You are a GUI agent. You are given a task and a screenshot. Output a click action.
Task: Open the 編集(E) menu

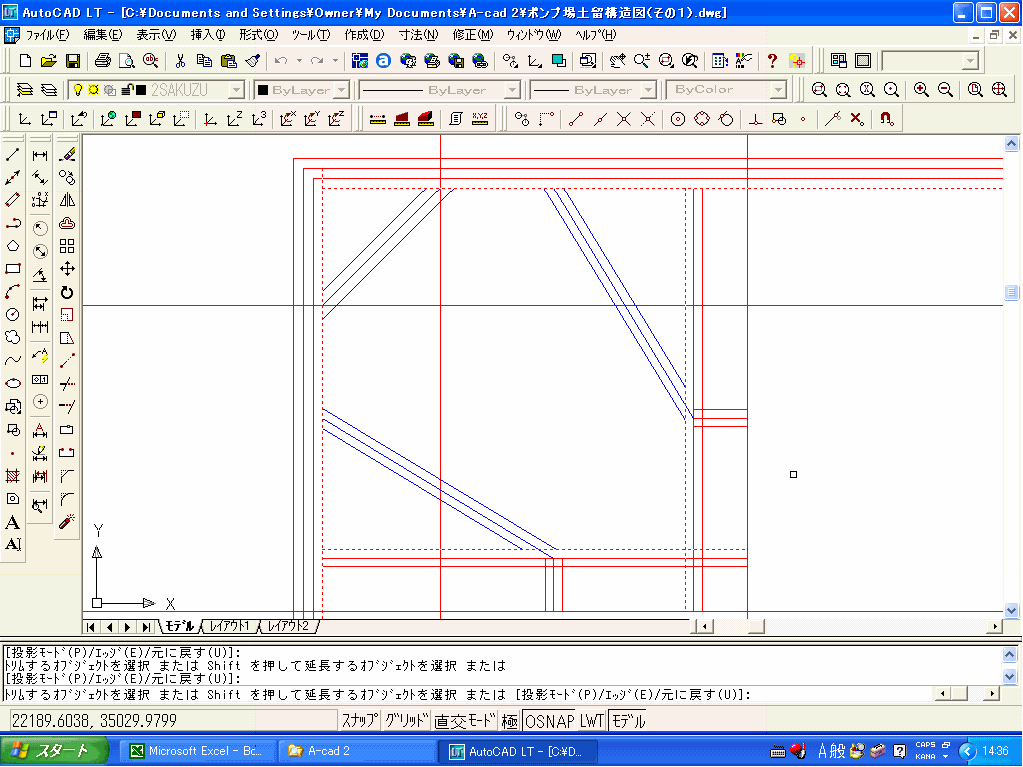(x=102, y=35)
